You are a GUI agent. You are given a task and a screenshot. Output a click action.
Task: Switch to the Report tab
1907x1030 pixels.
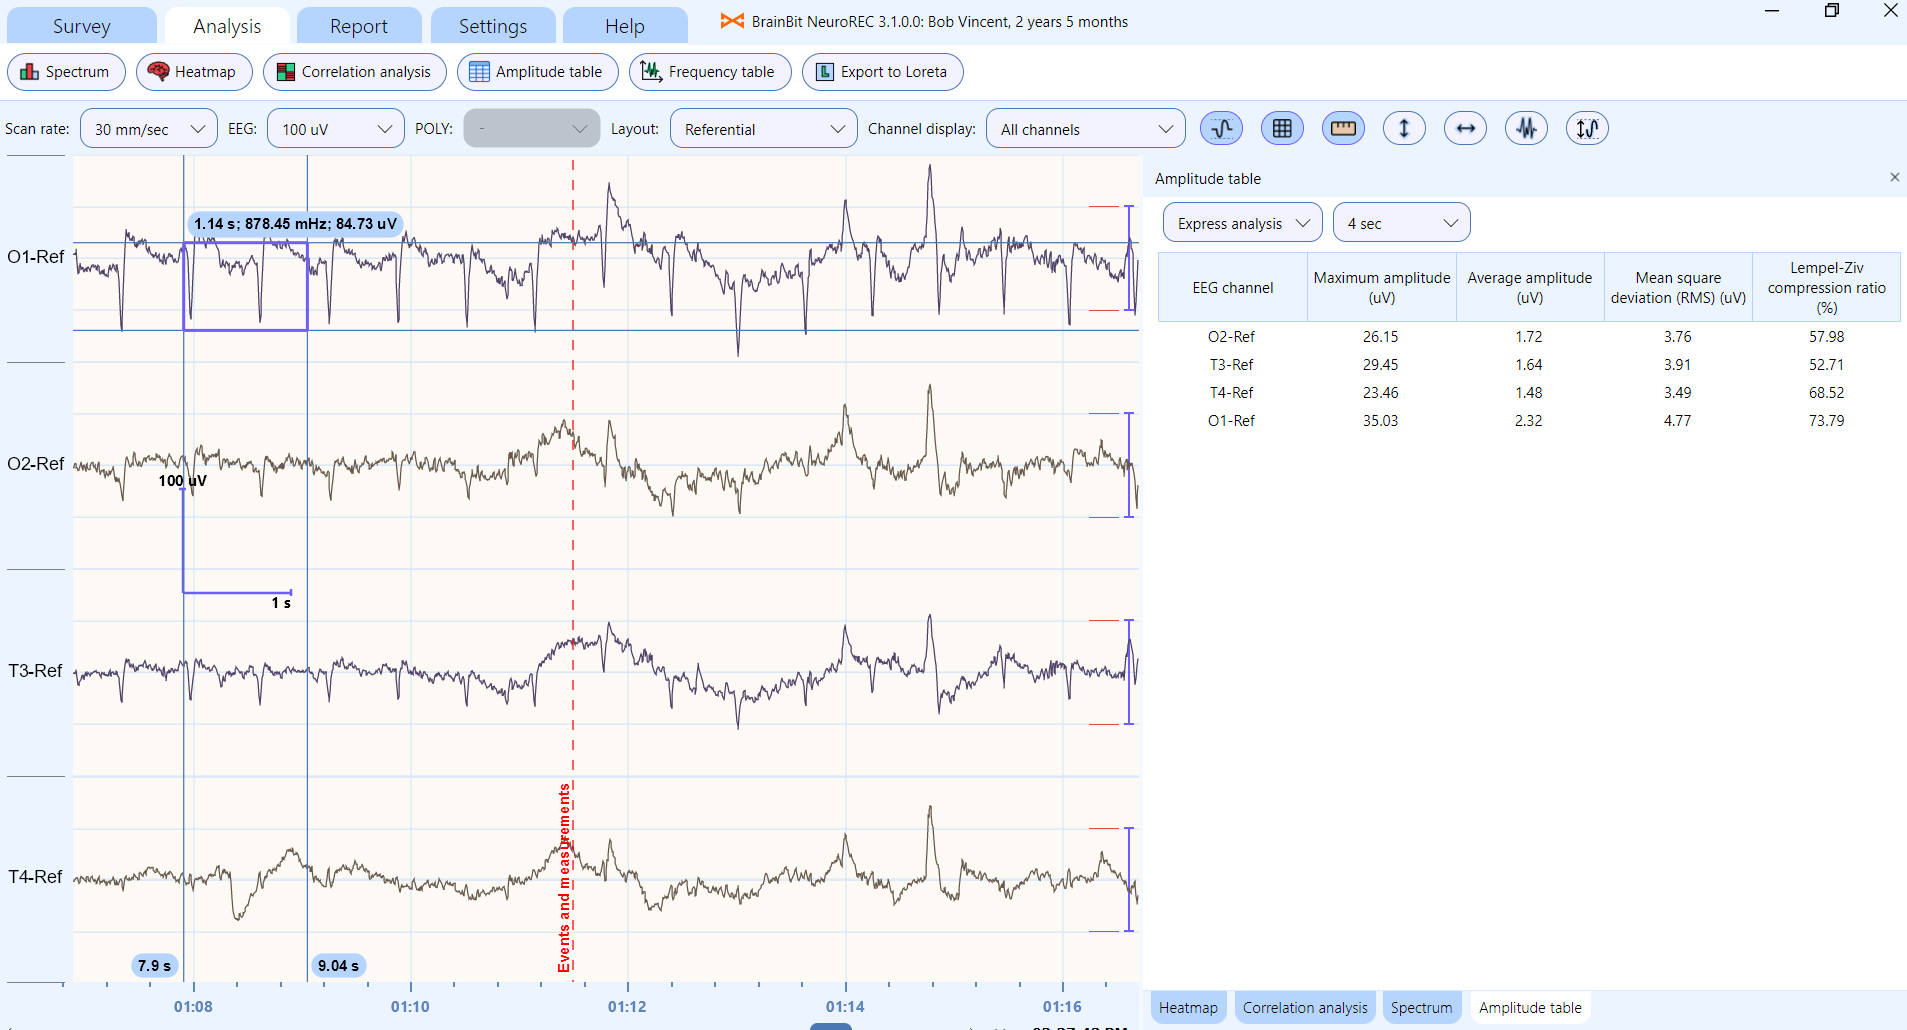tap(358, 26)
